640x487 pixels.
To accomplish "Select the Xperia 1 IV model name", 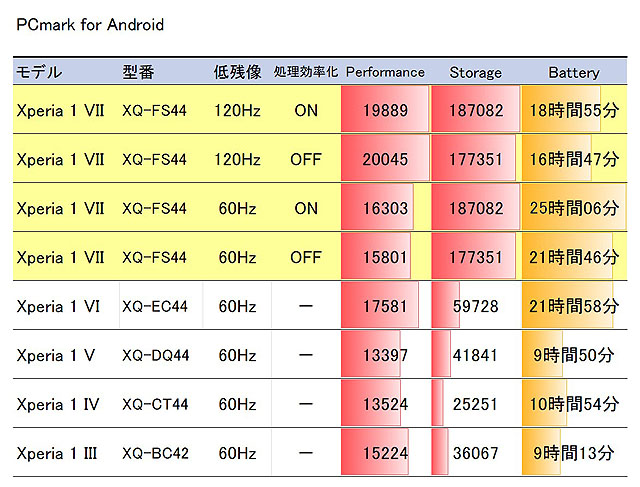I will click(58, 404).
